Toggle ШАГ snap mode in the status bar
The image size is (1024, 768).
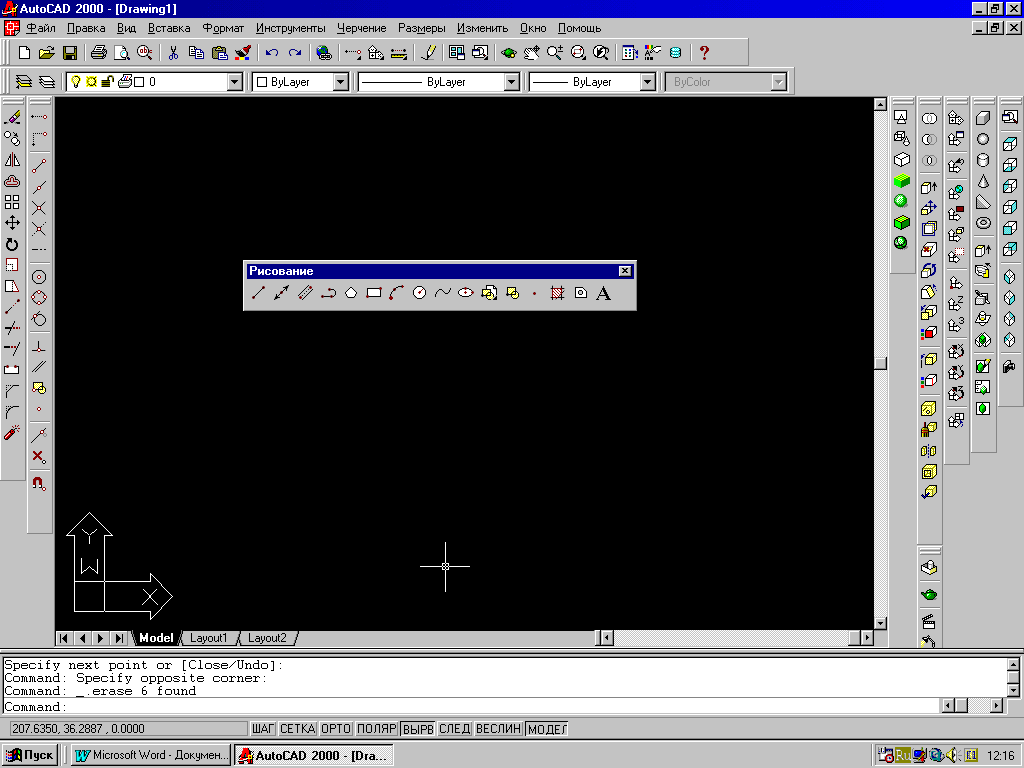pos(263,728)
